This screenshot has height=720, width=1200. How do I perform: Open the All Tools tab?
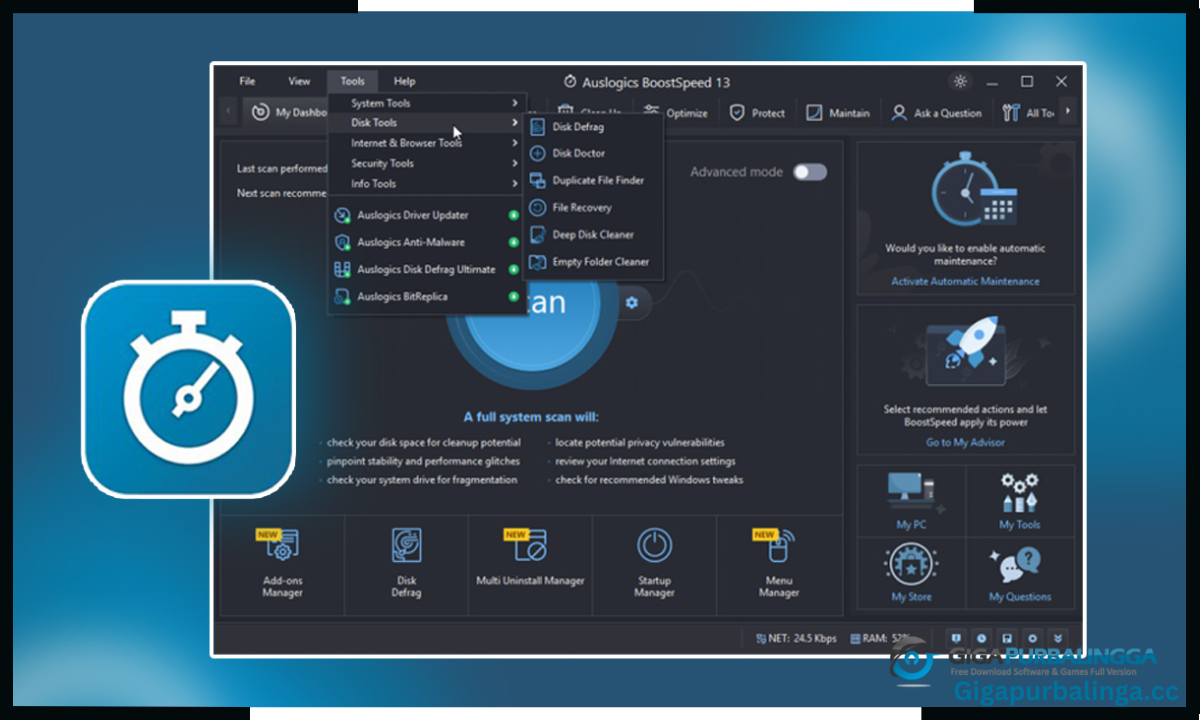click(1028, 113)
